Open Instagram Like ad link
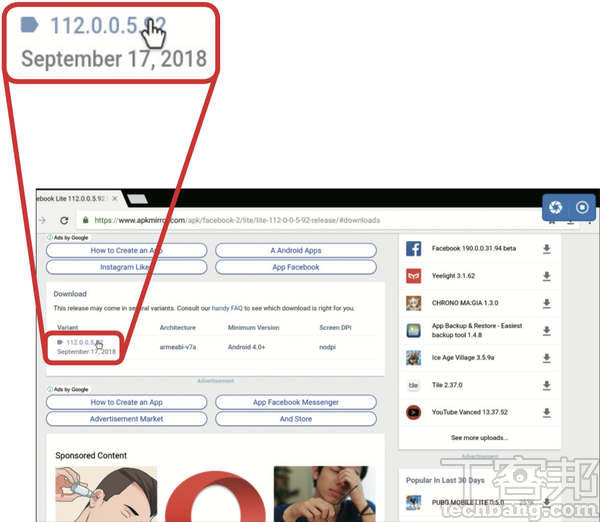The width and height of the screenshot is (600, 522). [x=127, y=267]
